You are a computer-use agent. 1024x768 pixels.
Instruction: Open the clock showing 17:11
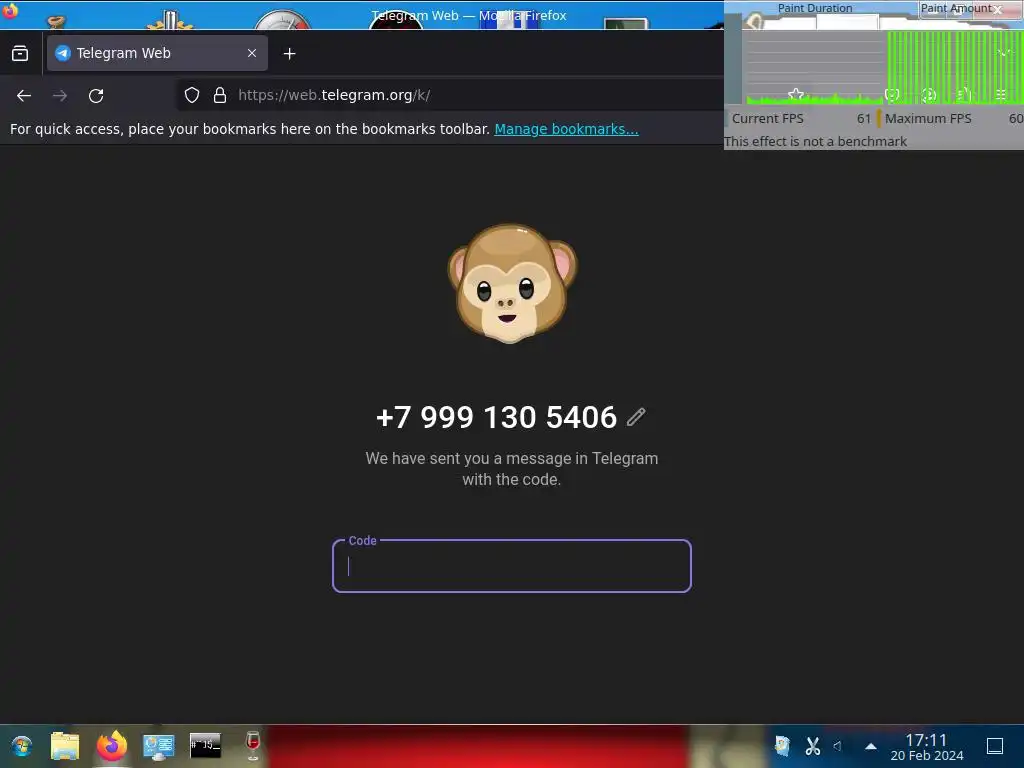click(x=927, y=747)
